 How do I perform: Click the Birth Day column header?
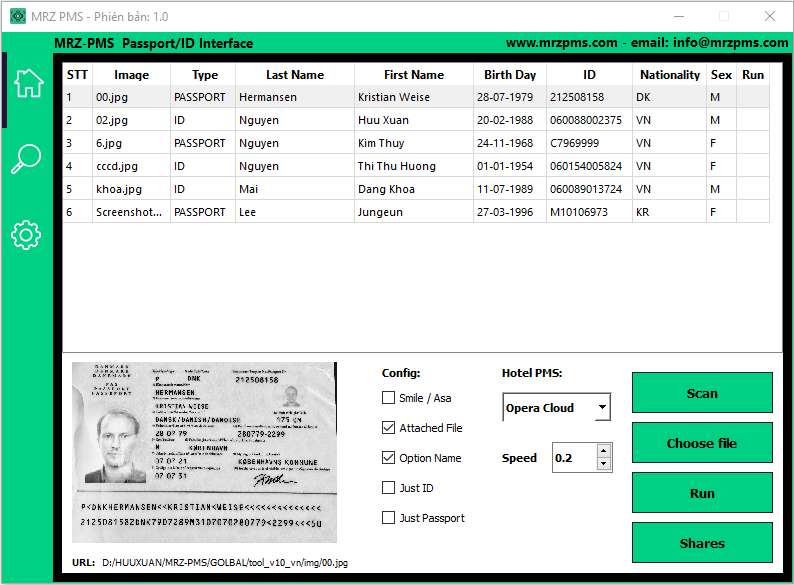[510, 75]
